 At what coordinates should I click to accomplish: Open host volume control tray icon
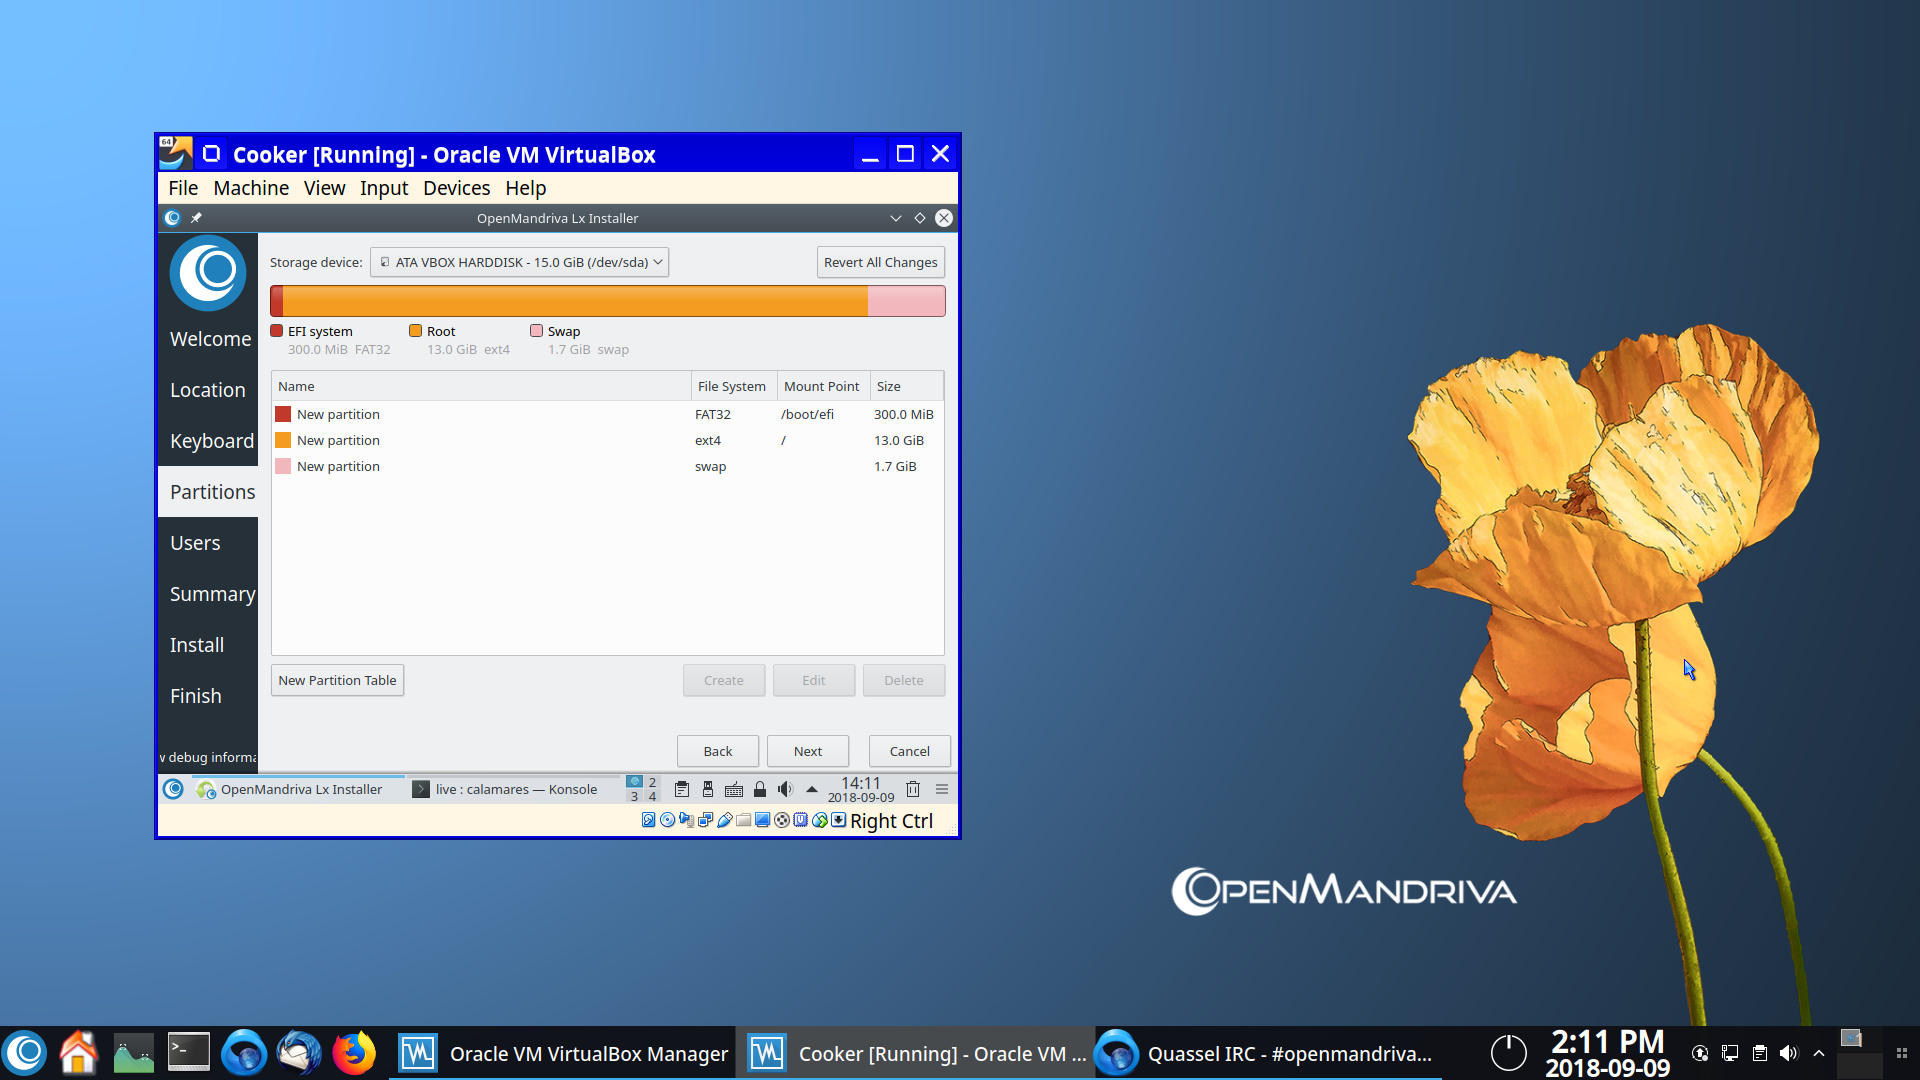(1789, 1053)
